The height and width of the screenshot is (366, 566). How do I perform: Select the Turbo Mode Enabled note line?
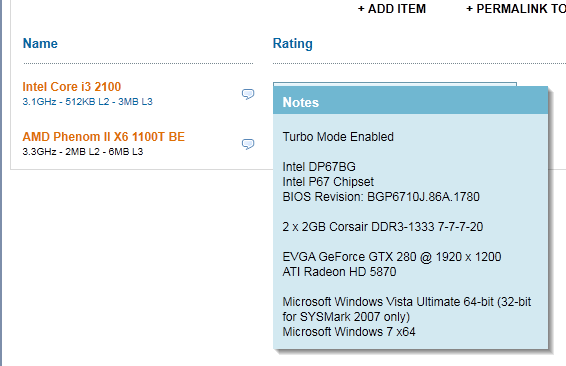(x=338, y=137)
